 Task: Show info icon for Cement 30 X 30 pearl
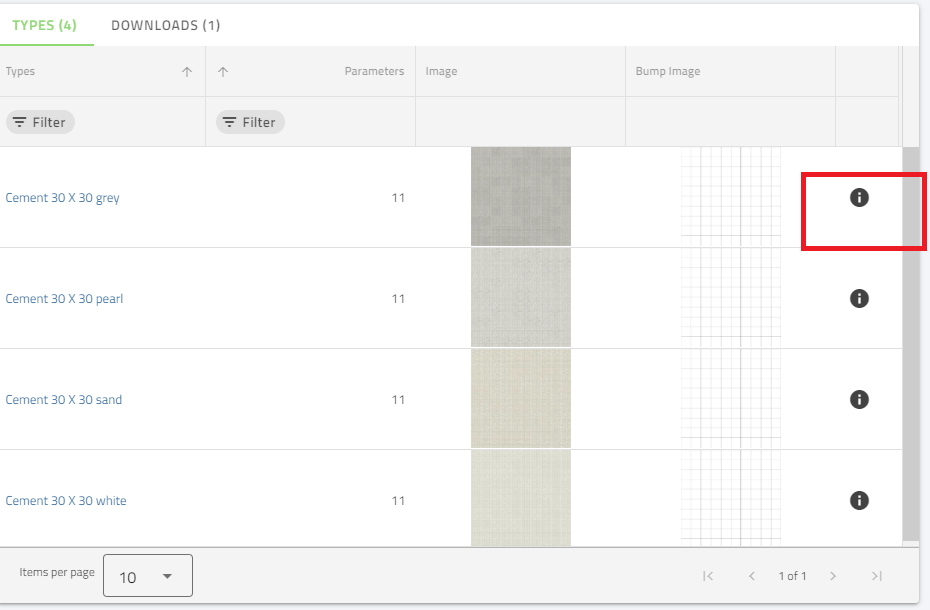tap(858, 298)
